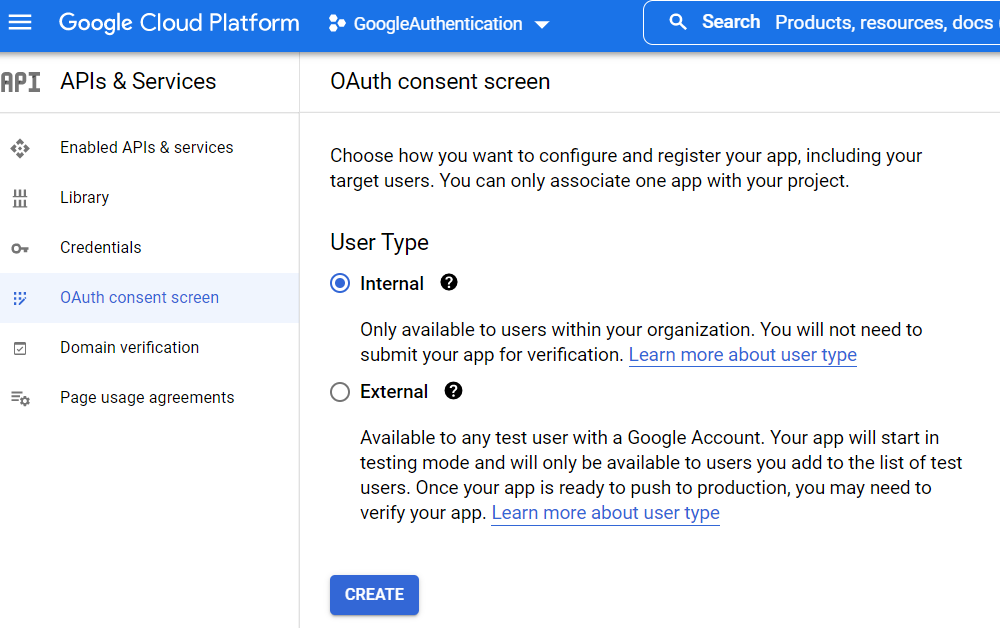Click the API logo icon
This screenshot has width=1000, height=628.
[20, 82]
